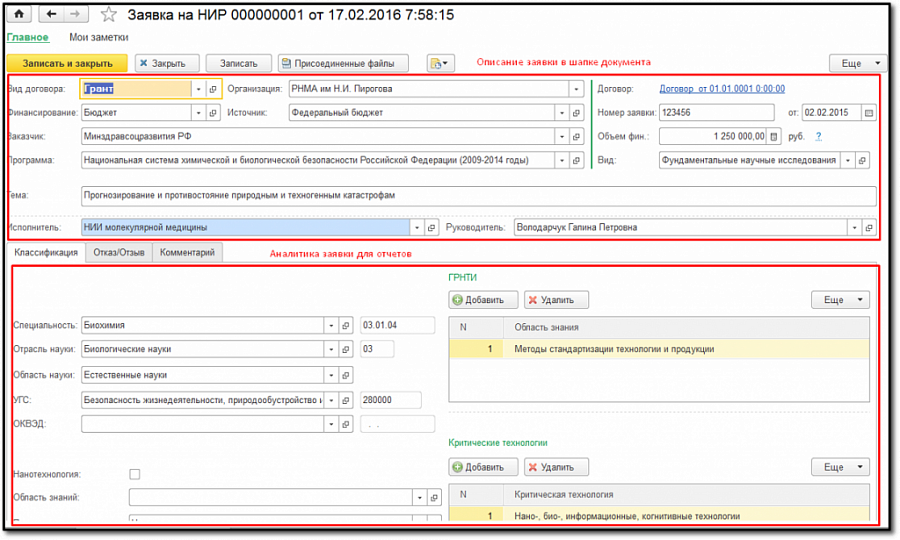Screen dimensions: 900x540
Task: Open the top toolbar Еще menu
Action: (x=859, y=63)
